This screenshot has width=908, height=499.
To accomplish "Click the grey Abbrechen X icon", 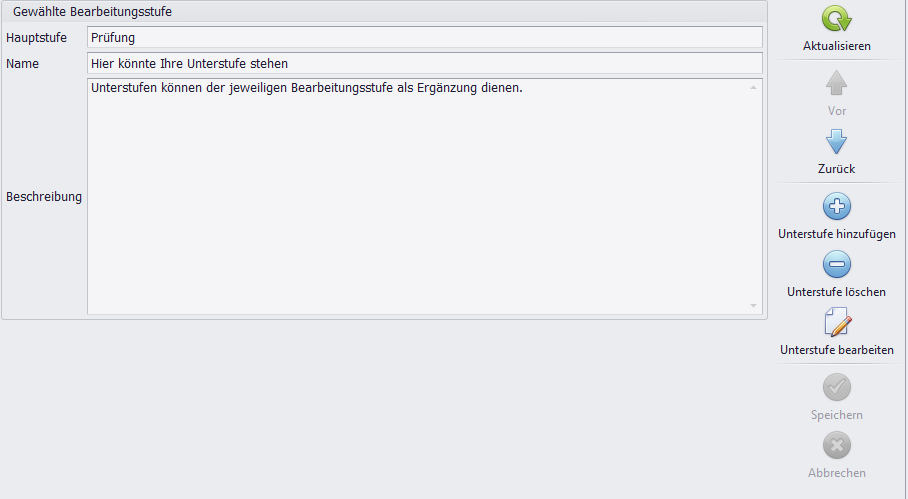I will [836, 445].
